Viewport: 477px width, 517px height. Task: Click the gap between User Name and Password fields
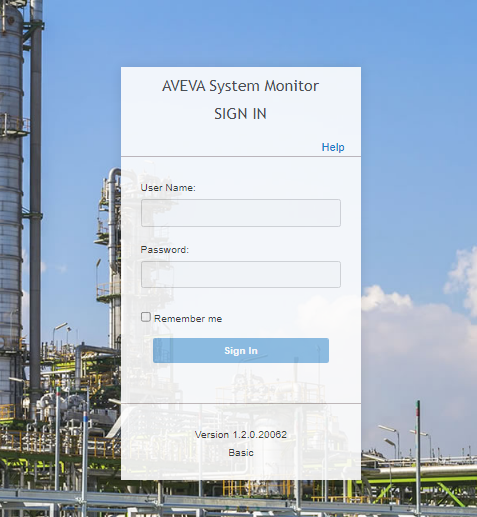tap(241, 235)
